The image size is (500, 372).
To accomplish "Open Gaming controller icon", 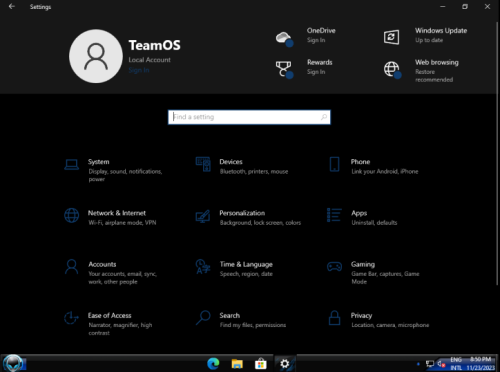I will 334,267.
